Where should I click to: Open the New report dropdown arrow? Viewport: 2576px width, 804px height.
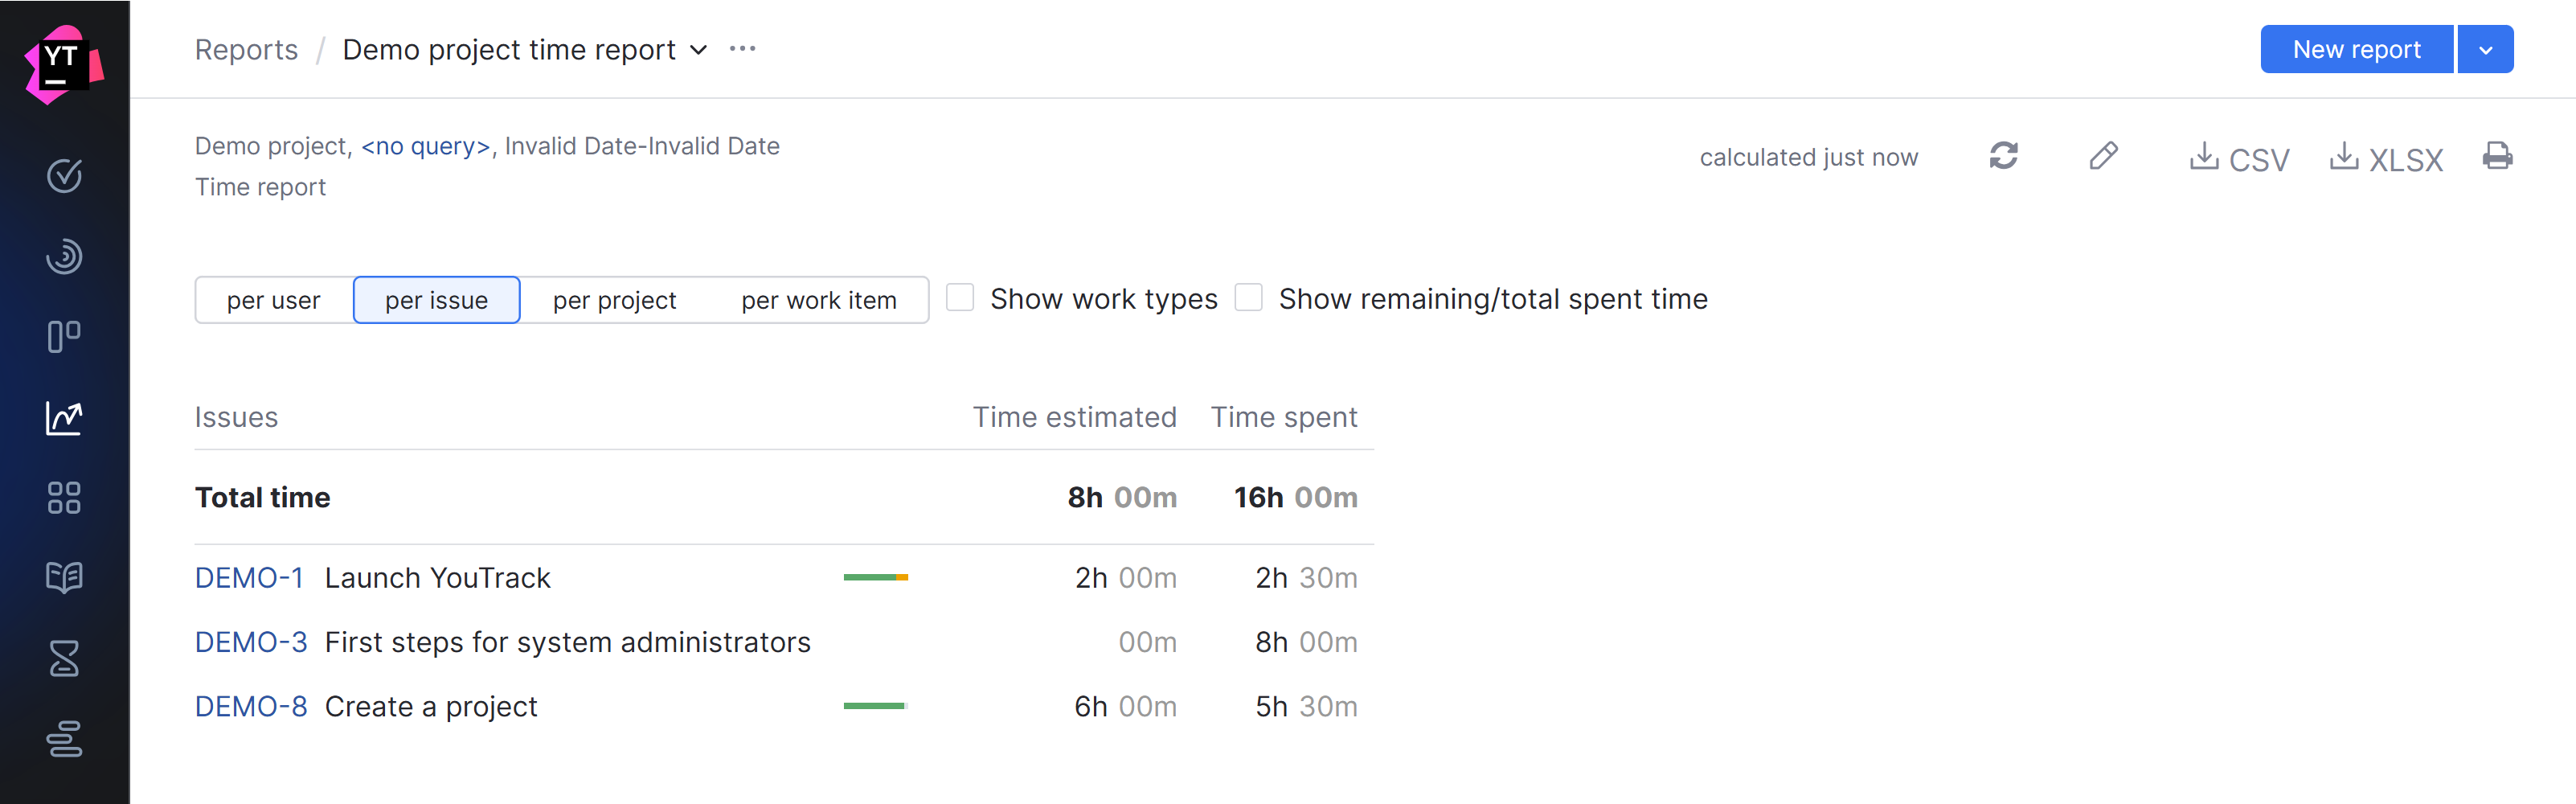(x=2485, y=50)
